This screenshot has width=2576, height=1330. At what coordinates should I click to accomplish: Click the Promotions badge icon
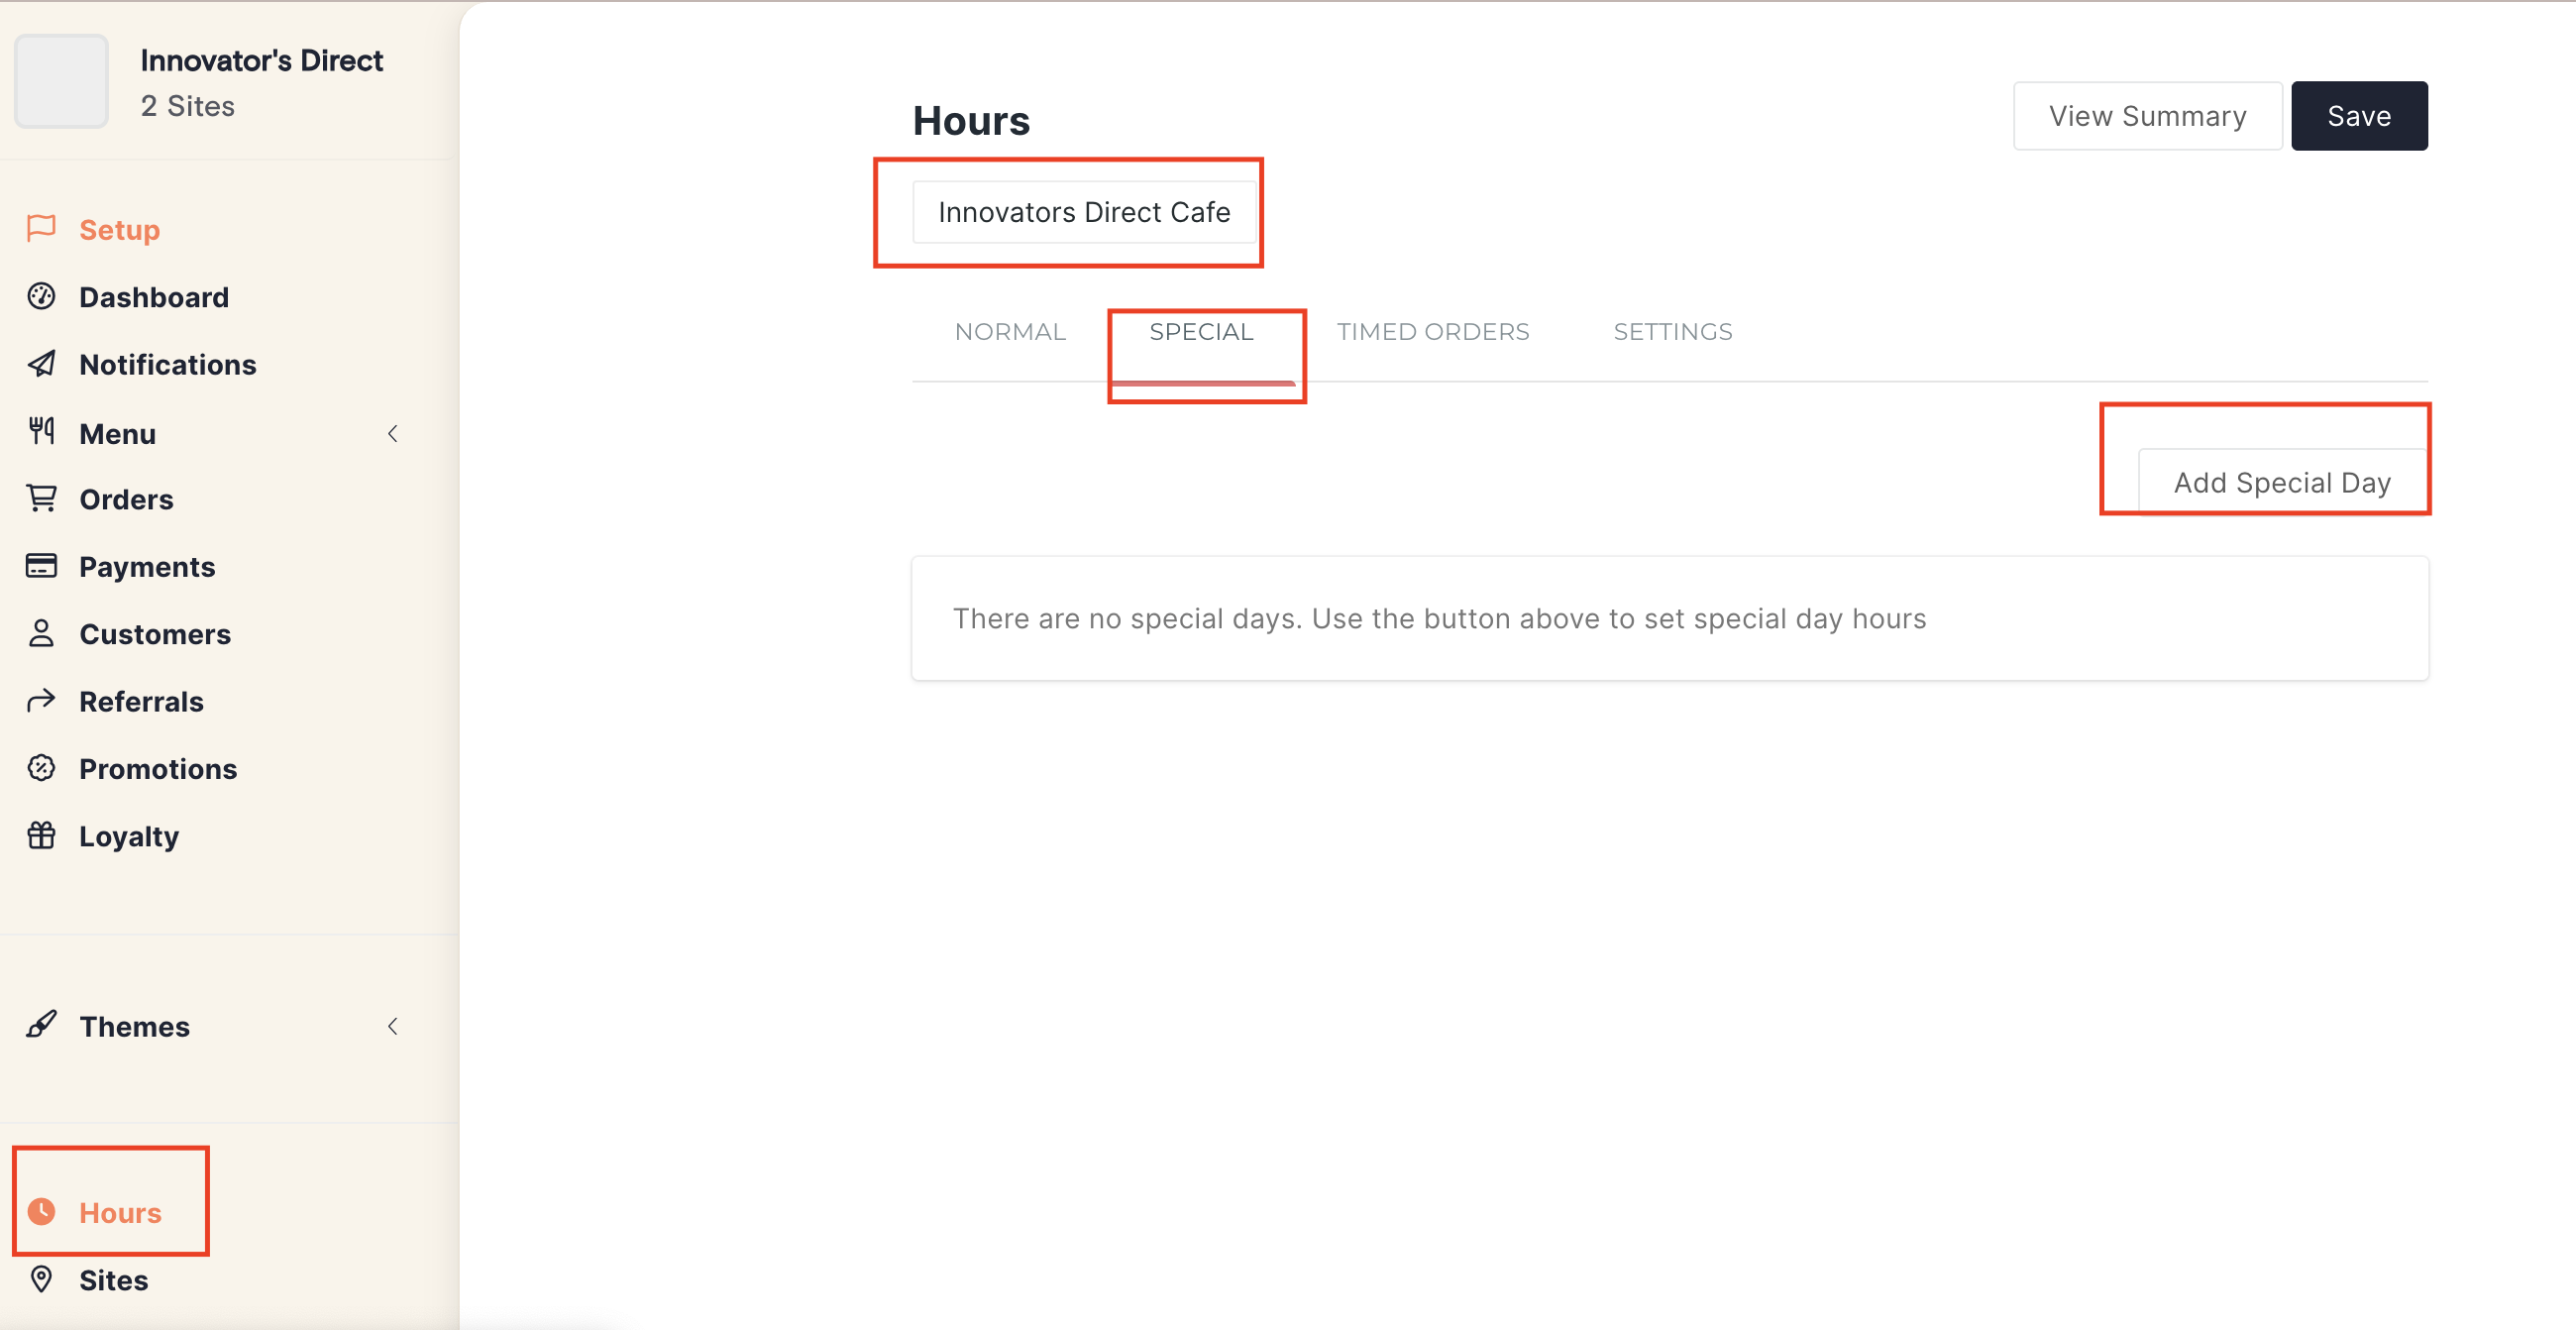[41, 768]
